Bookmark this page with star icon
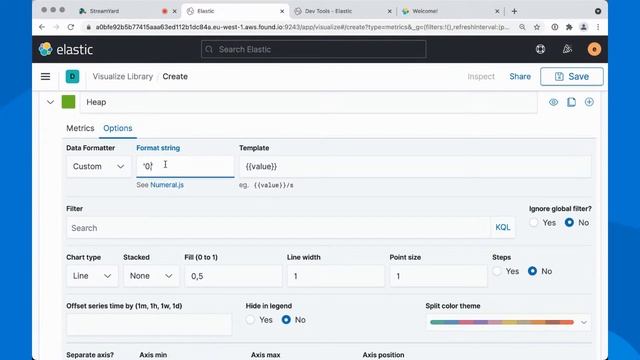640x360 pixels. coord(537,27)
